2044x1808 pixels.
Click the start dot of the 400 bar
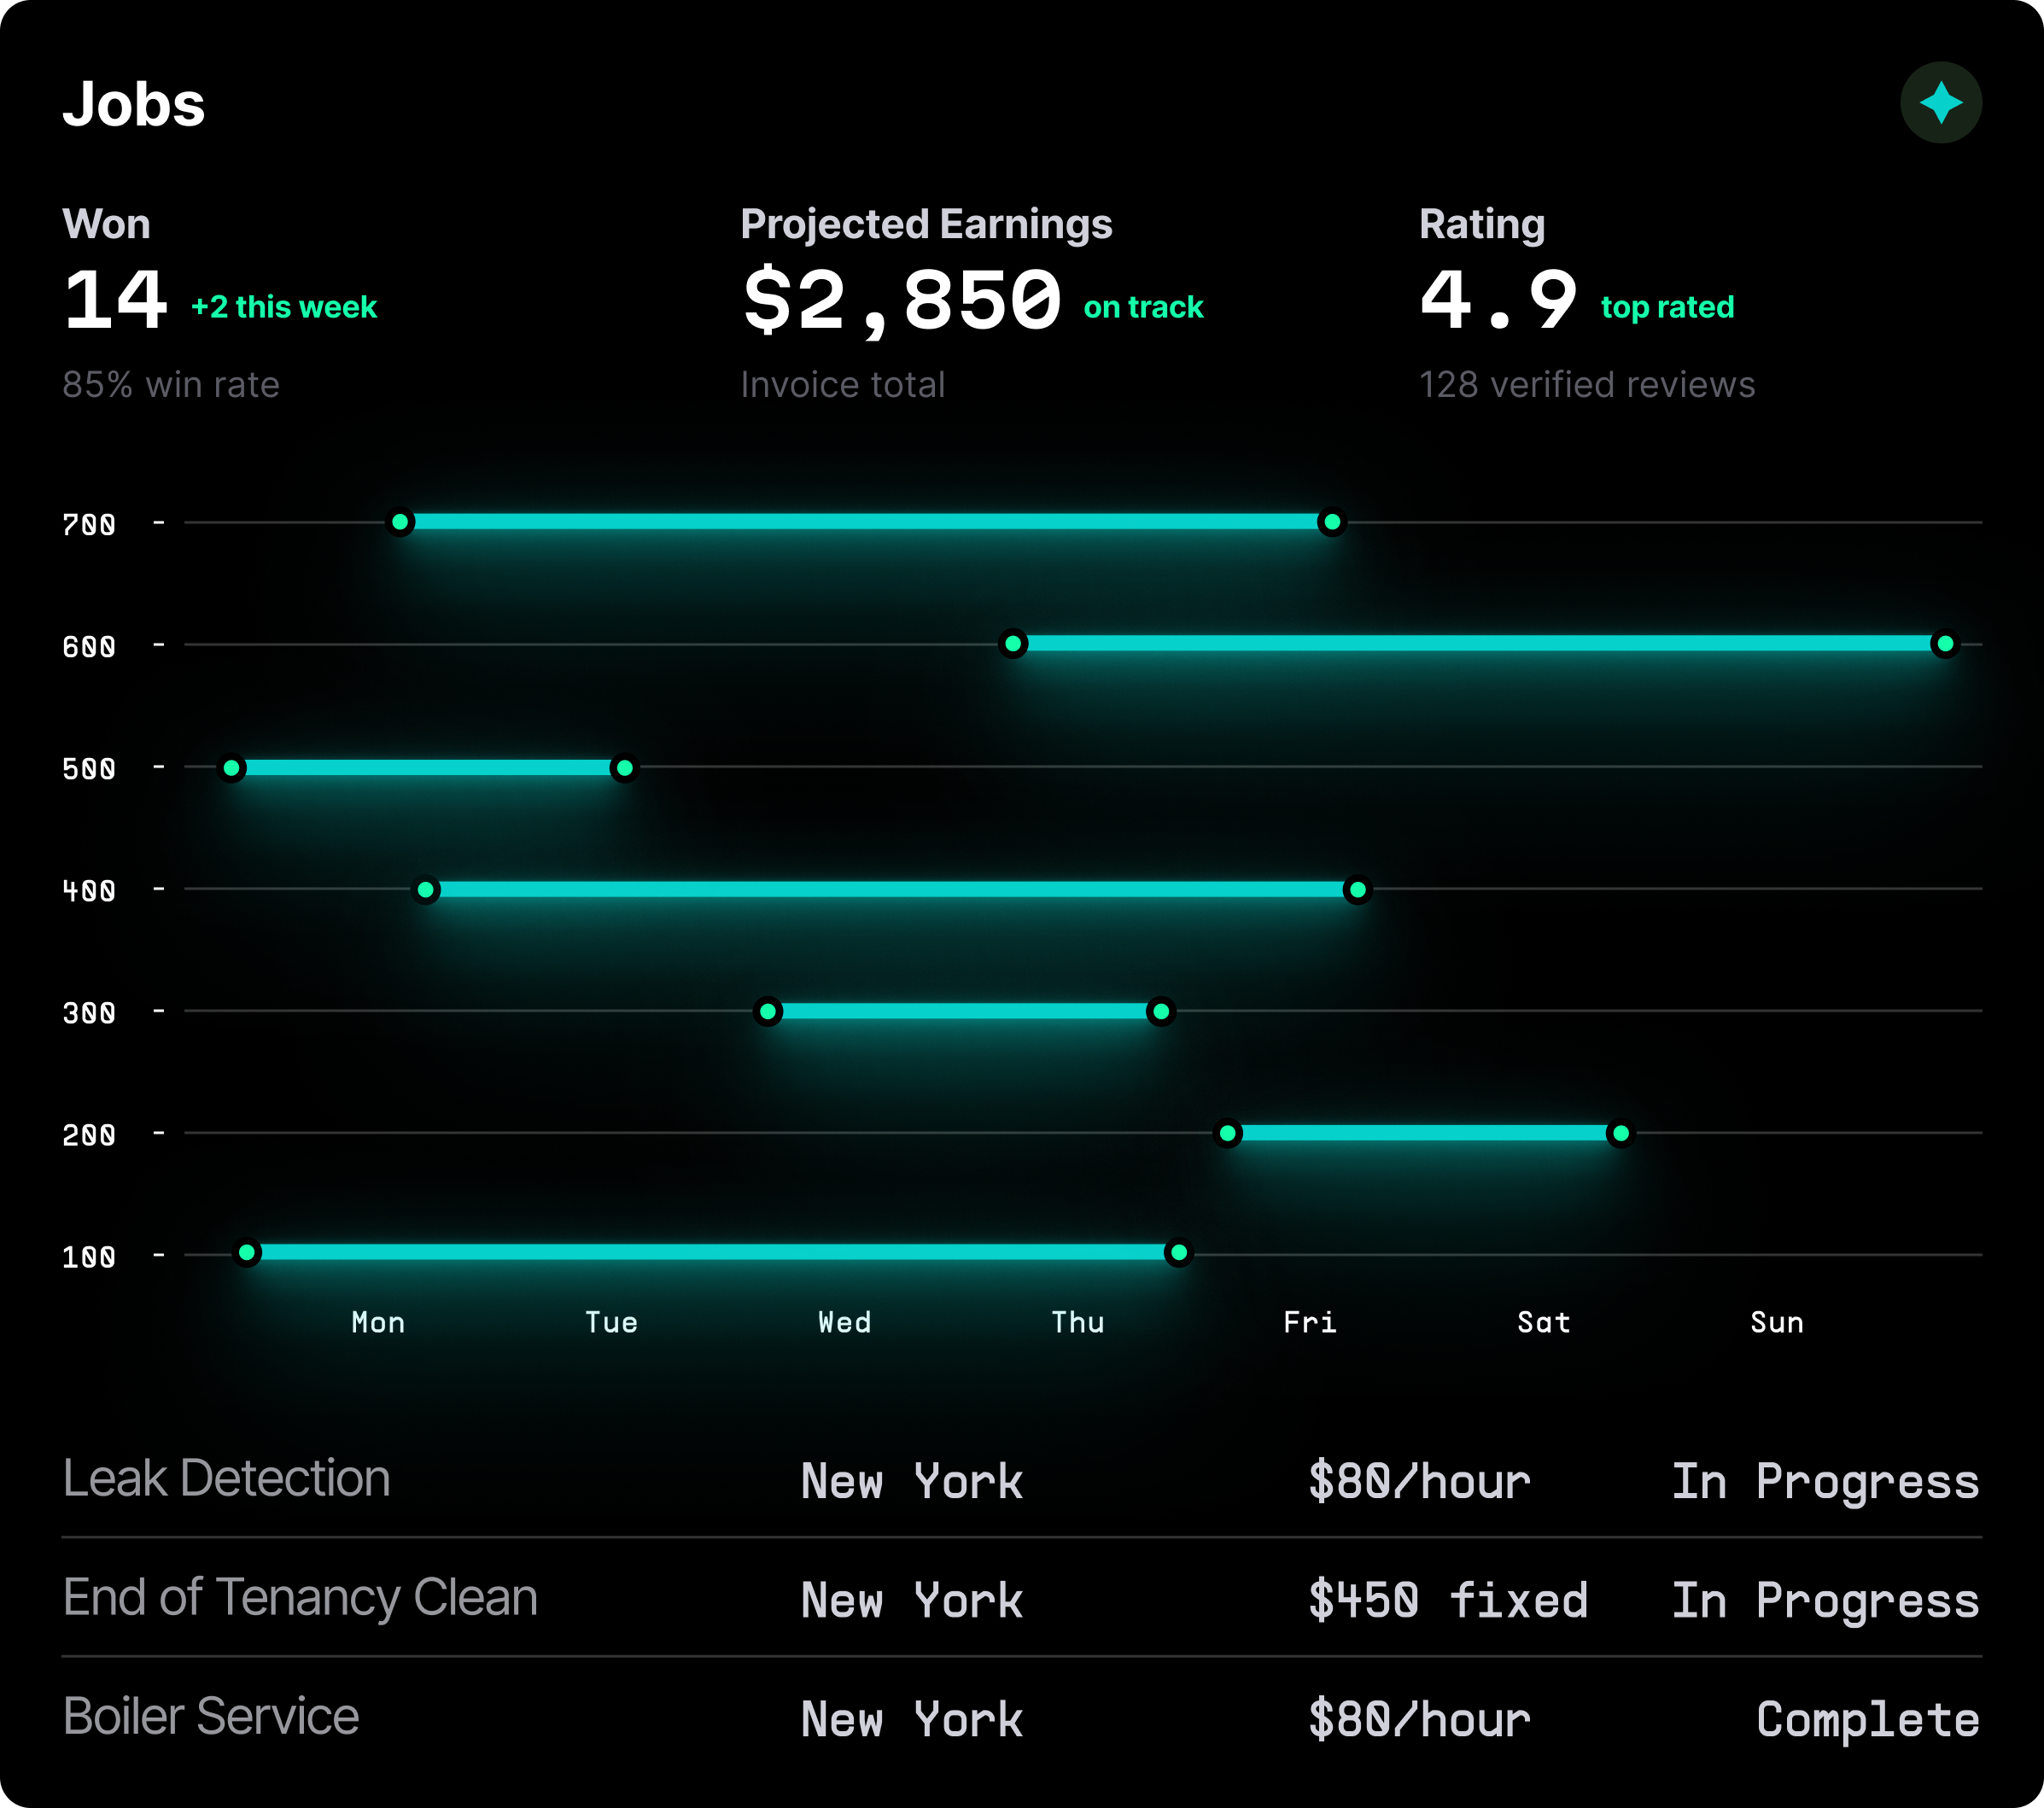(x=426, y=890)
